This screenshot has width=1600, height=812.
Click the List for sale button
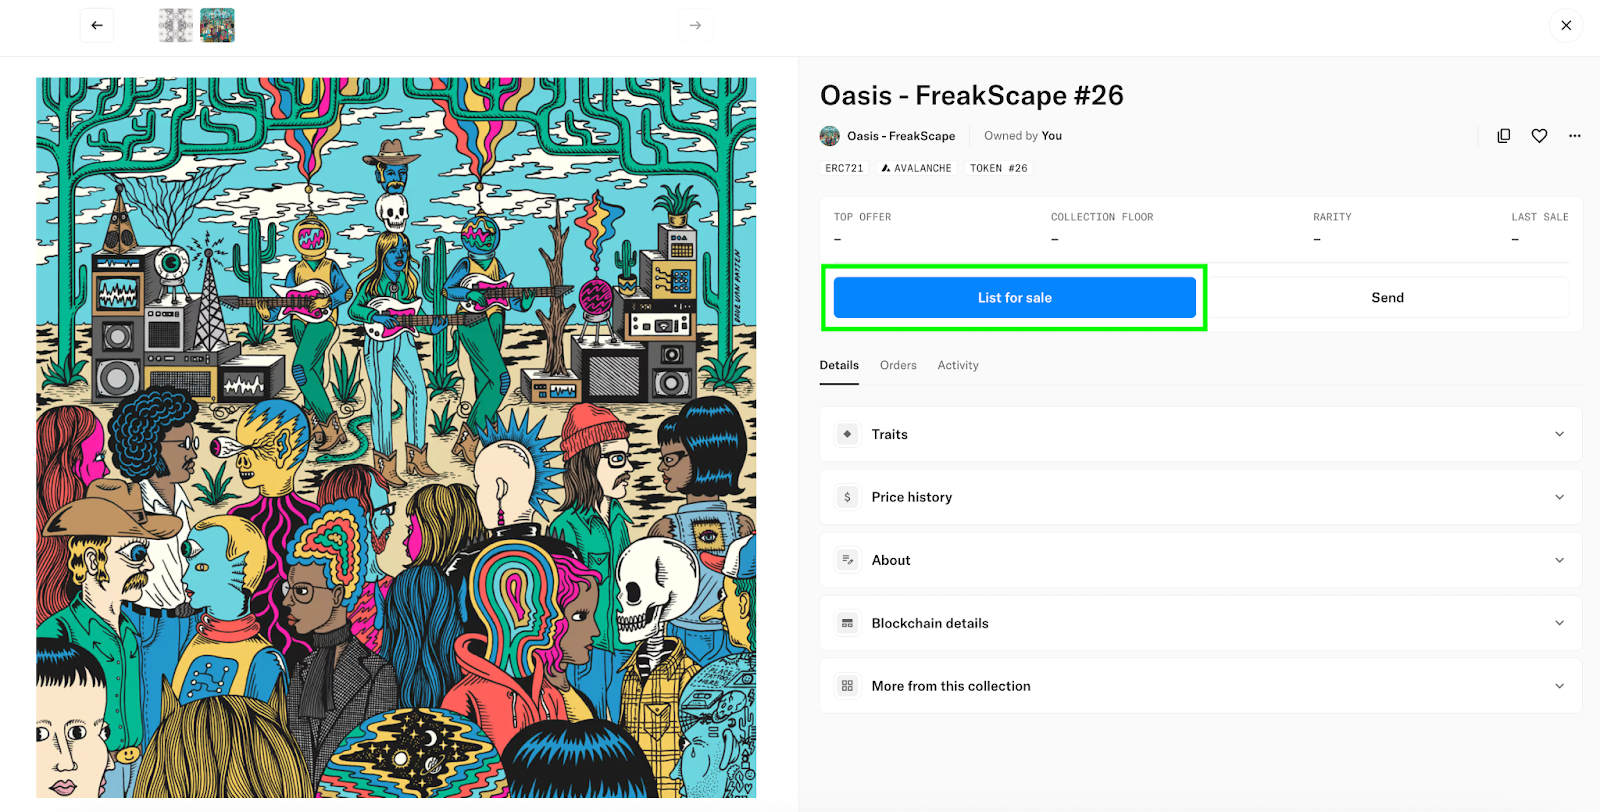[x=1015, y=298]
